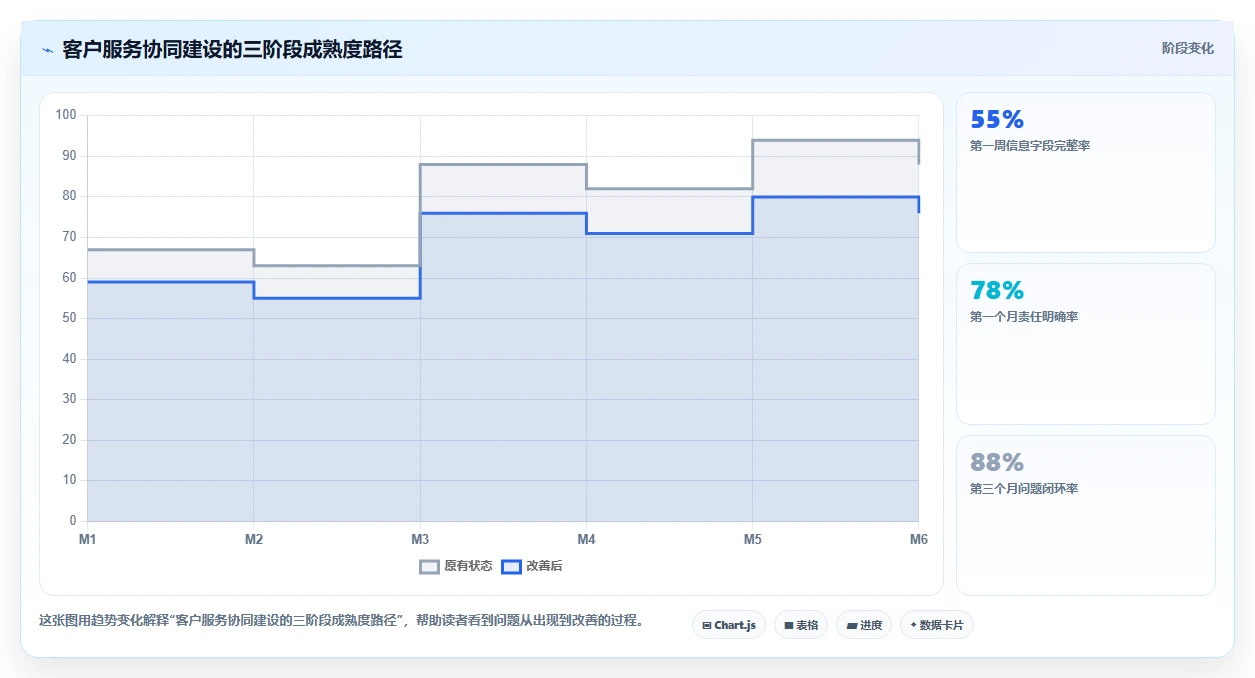Screen dimensions: 1255x678
Task: Click the 第一个月责任明确率 label
Action: pyautogui.click(x=1024, y=317)
